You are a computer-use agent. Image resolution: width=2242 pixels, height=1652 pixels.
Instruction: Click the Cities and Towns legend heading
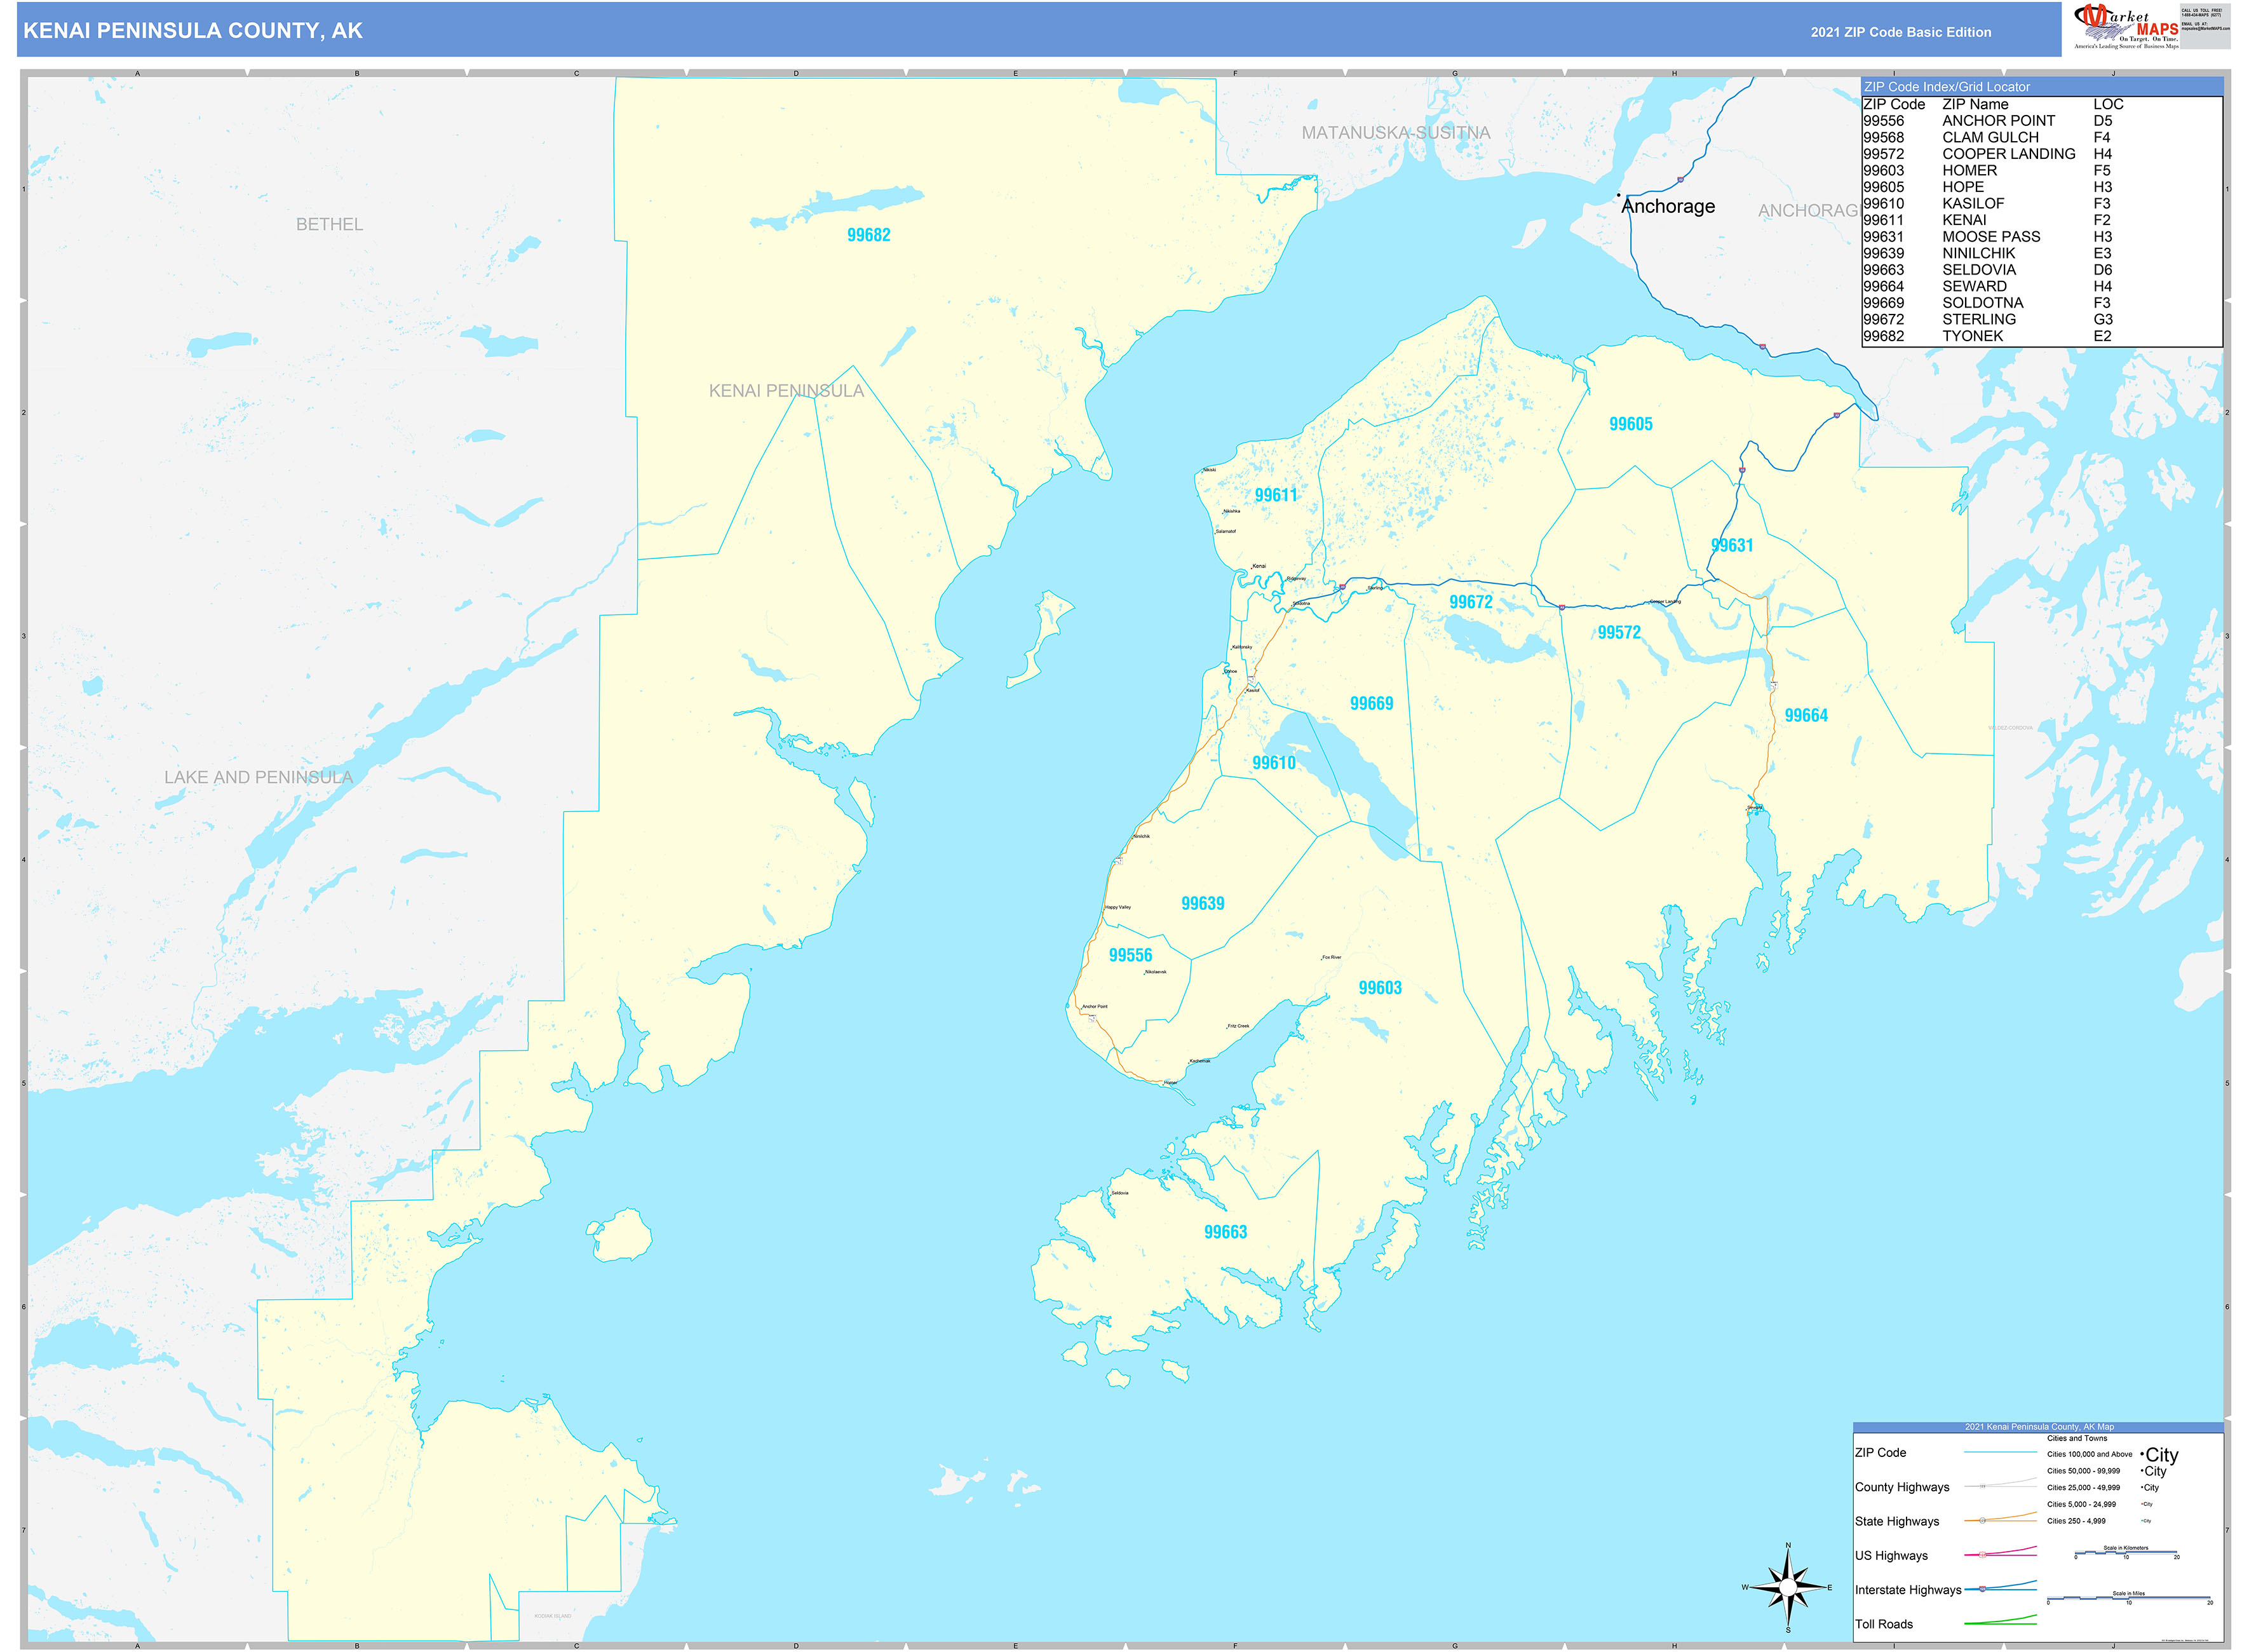2078,1439
